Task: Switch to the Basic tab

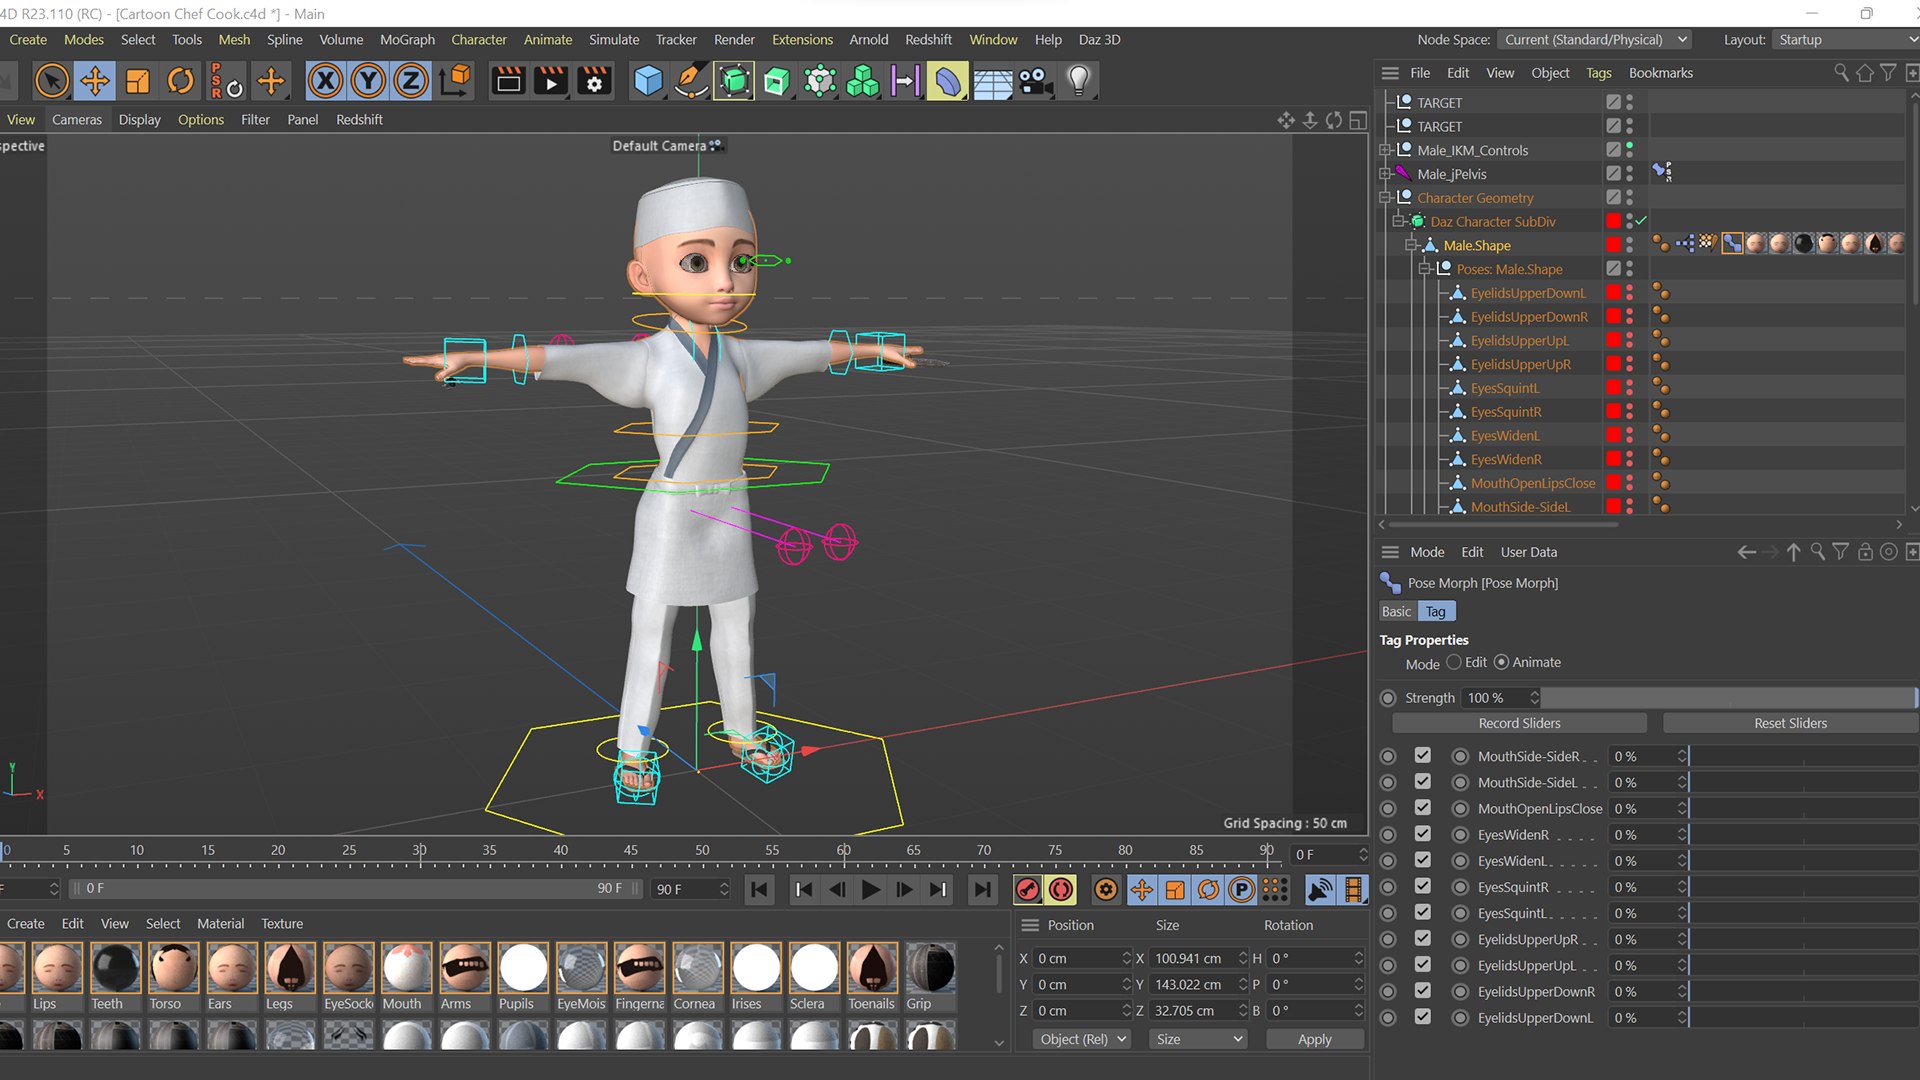Action: pyautogui.click(x=1396, y=611)
